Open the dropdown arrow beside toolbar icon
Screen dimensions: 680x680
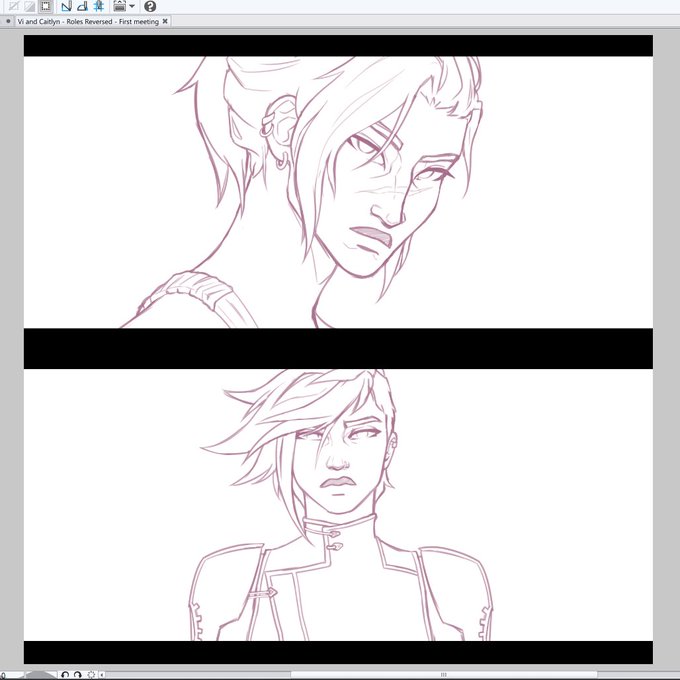[x=132, y=6]
